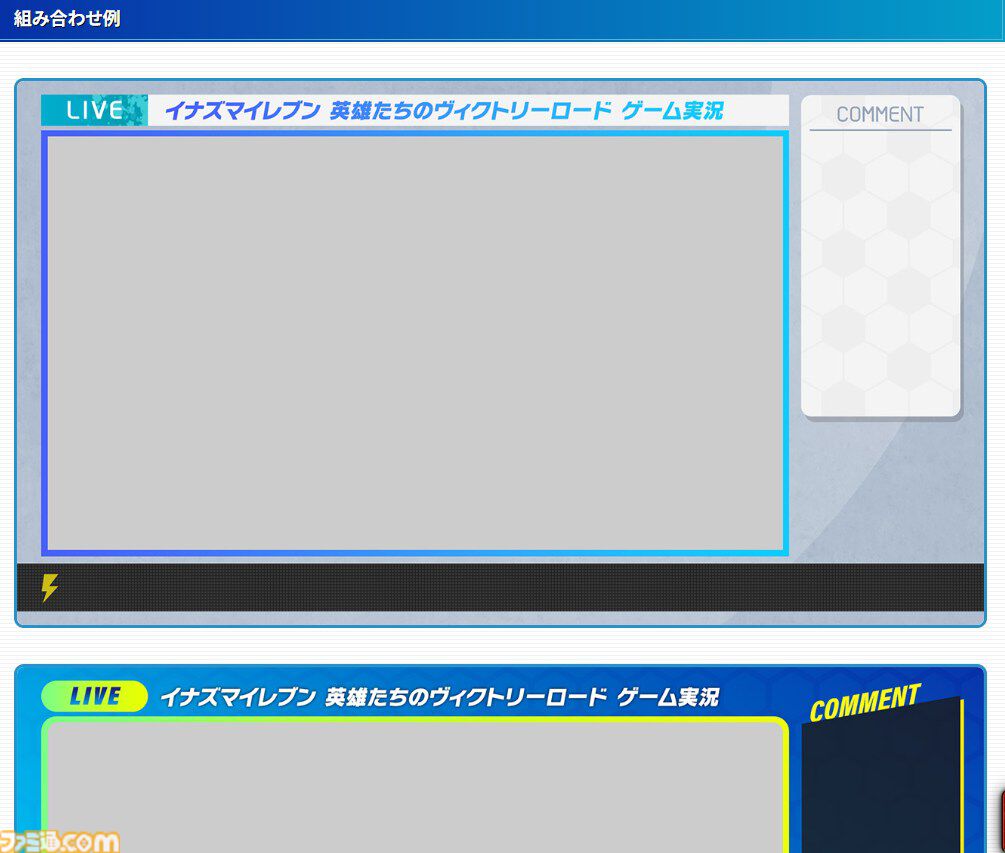Click the blue italic title in first overlay

(443, 110)
